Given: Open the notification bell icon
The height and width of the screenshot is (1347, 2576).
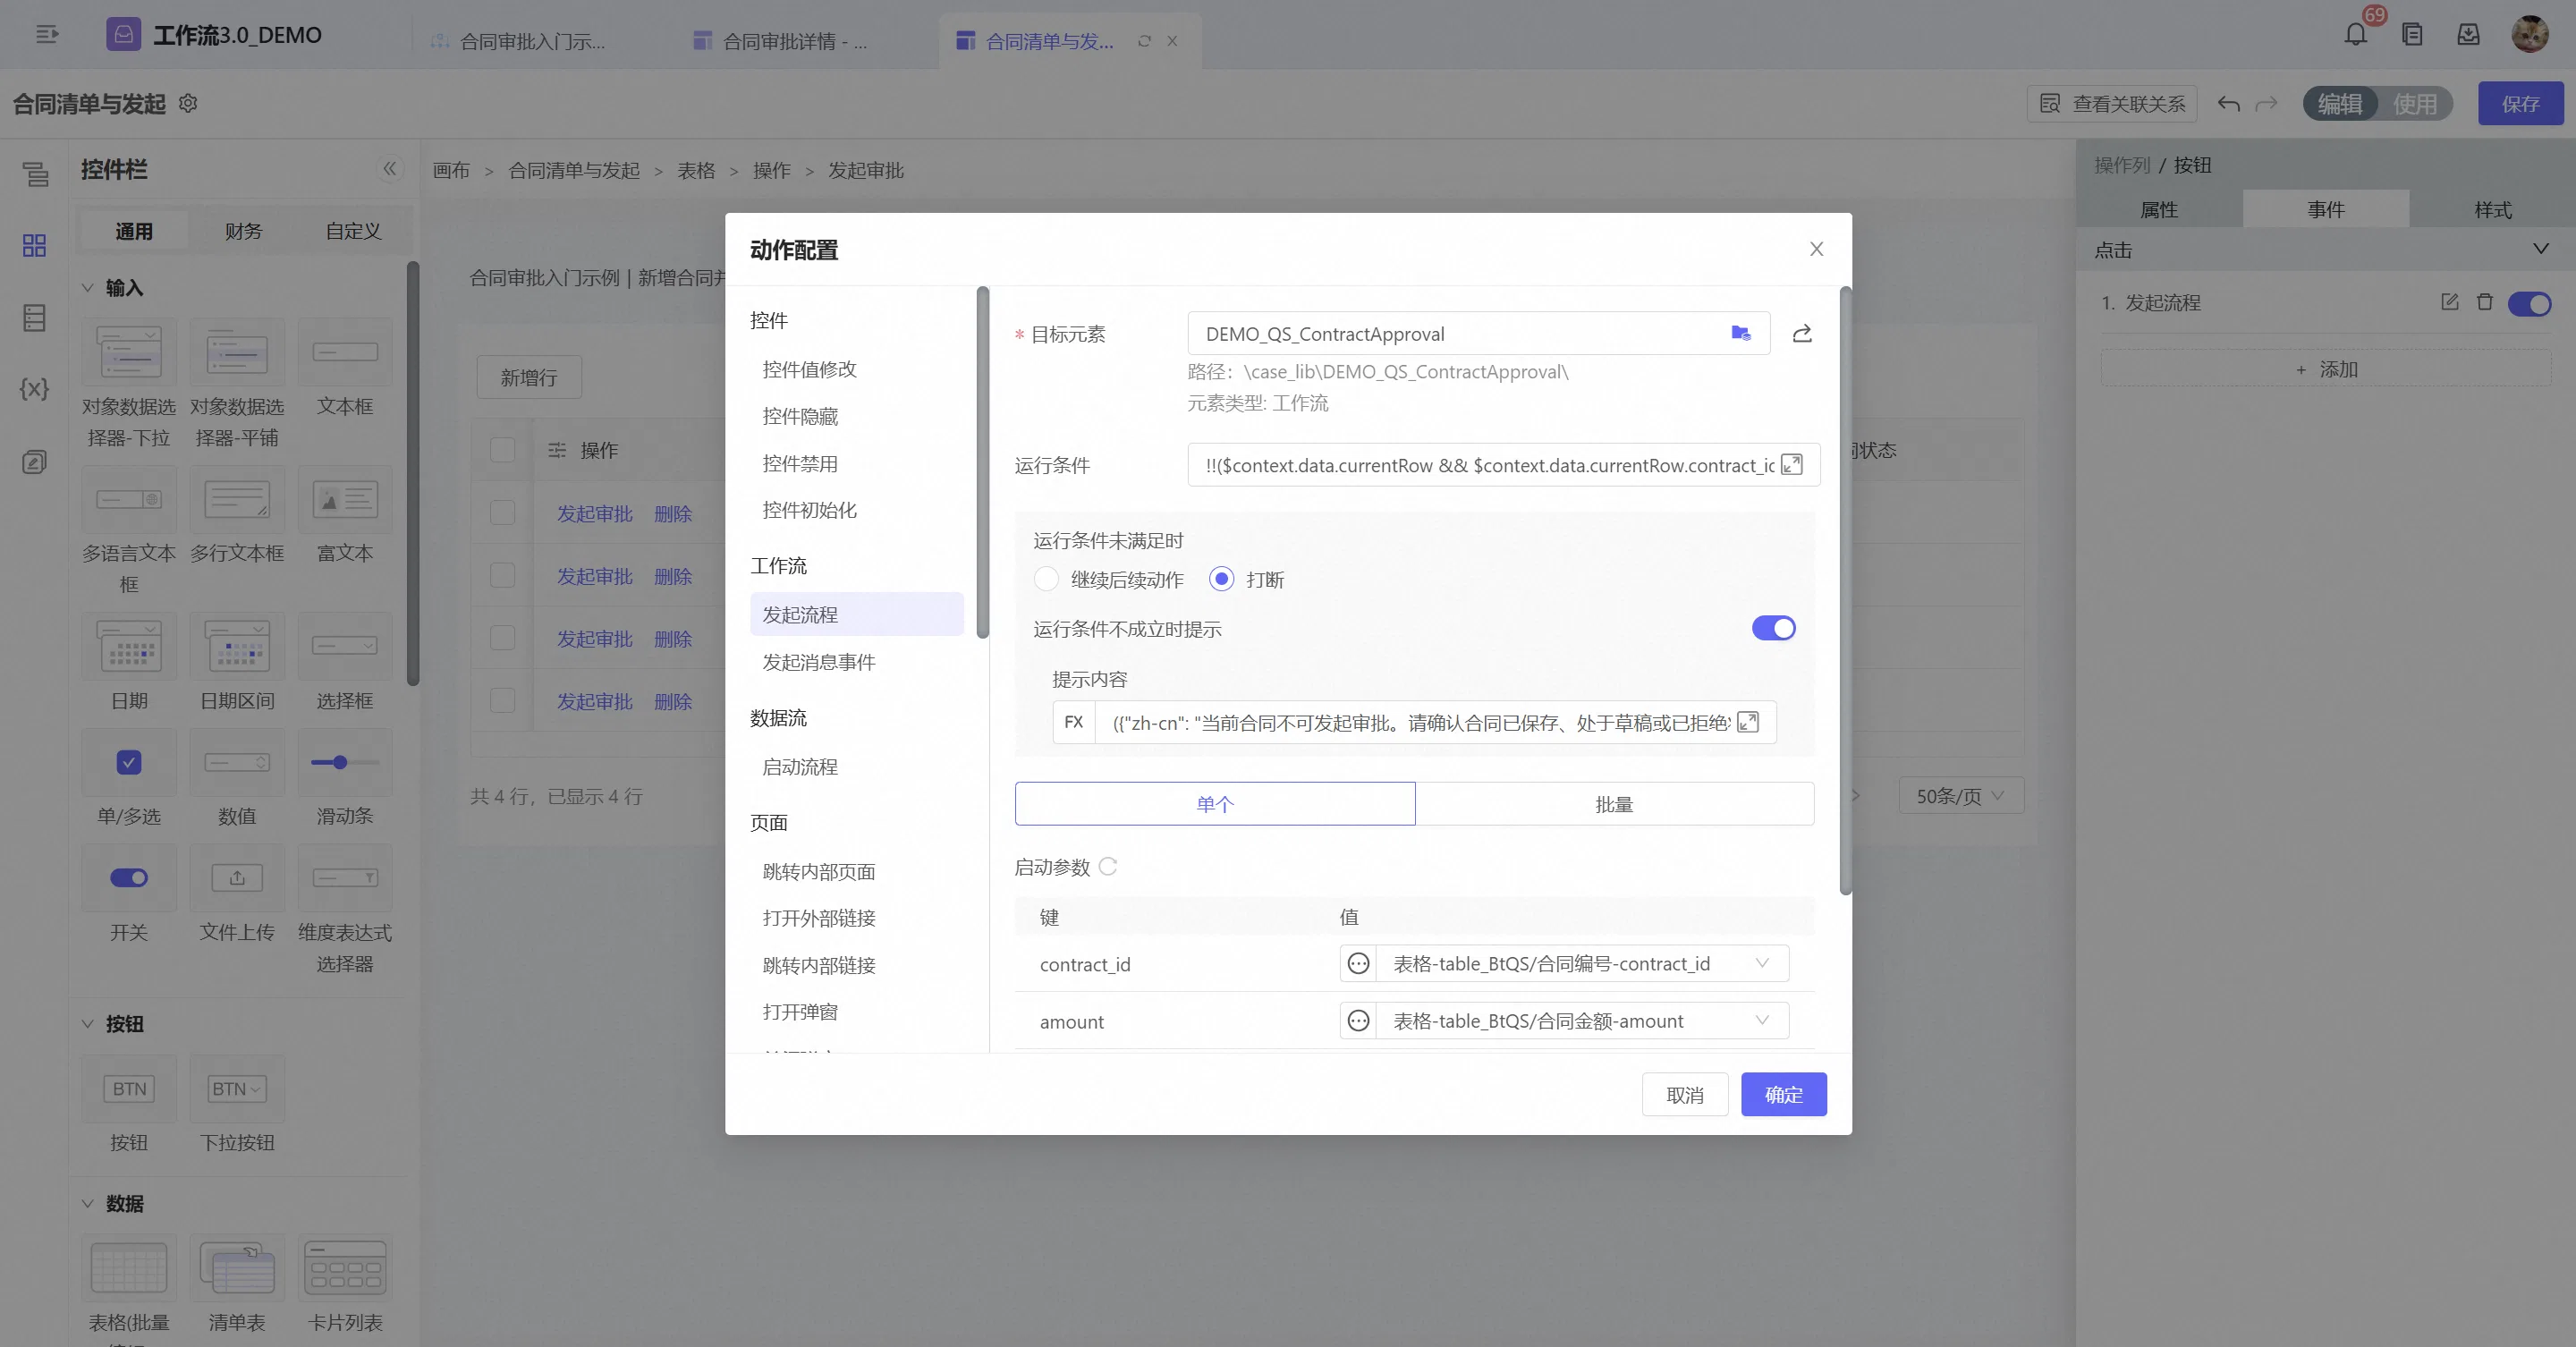Looking at the screenshot, I should pos(2355,35).
